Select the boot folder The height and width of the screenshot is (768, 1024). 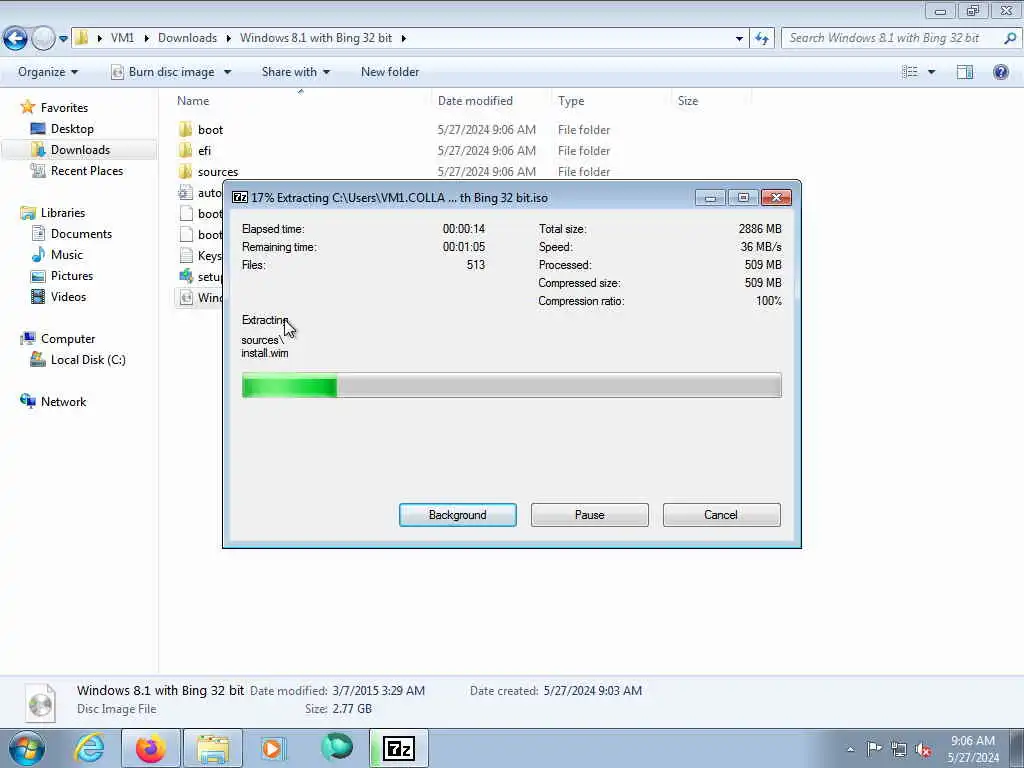210,129
